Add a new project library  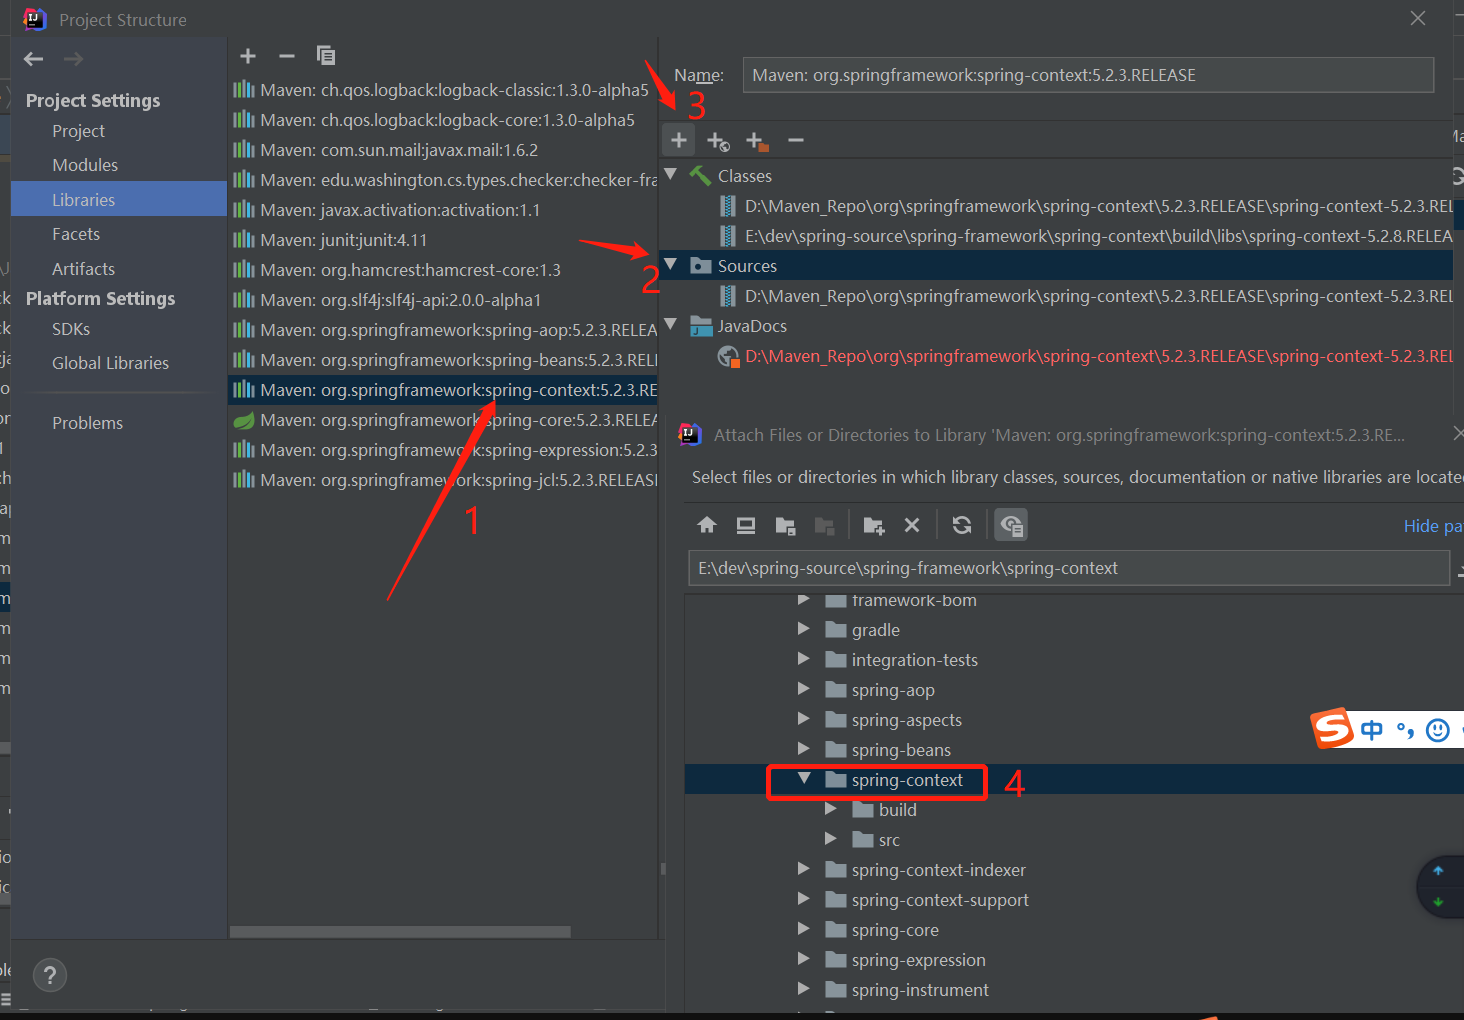coord(248,56)
